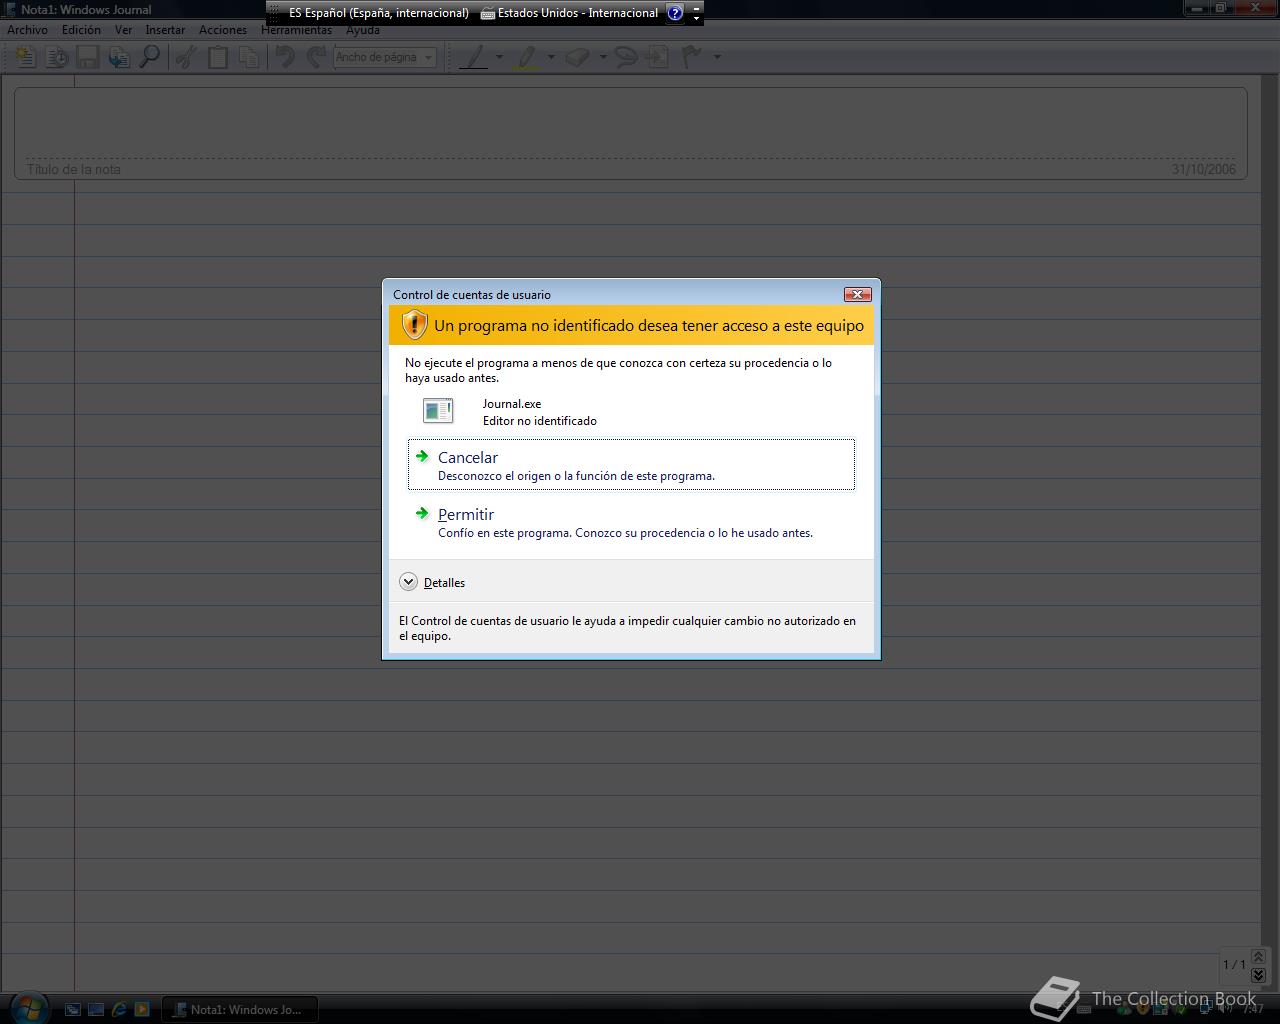Open the Archivo menu
The height and width of the screenshot is (1024, 1280).
click(x=27, y=30)
